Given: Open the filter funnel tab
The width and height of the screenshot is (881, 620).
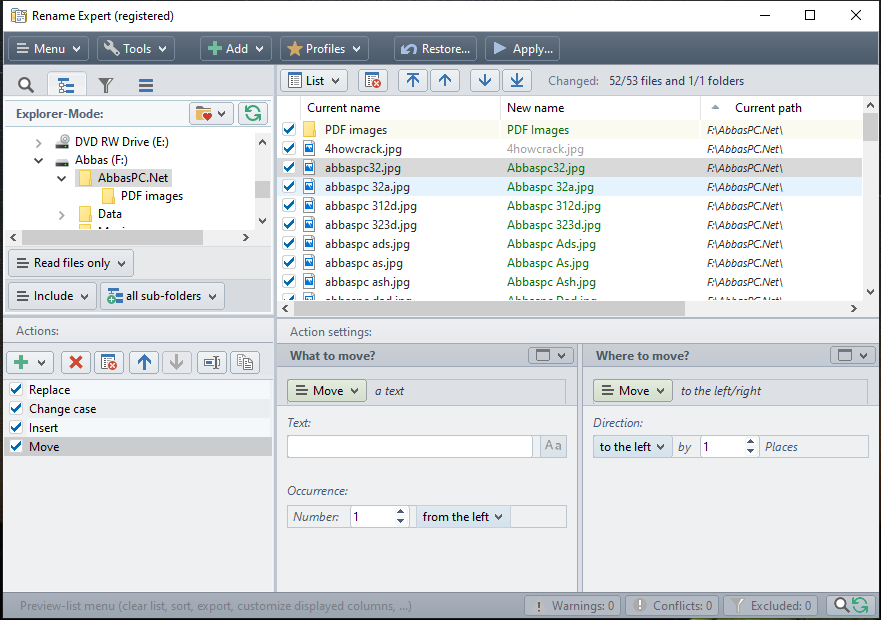Looking at the screenshot, I should click(x=106, y=85).
